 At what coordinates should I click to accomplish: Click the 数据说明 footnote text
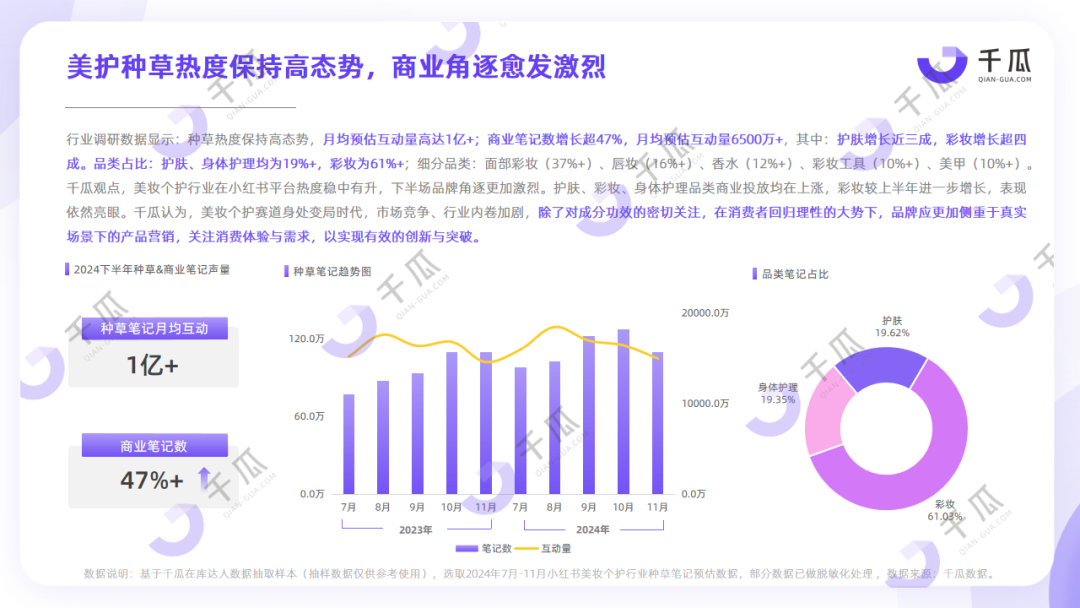[539, 574]
